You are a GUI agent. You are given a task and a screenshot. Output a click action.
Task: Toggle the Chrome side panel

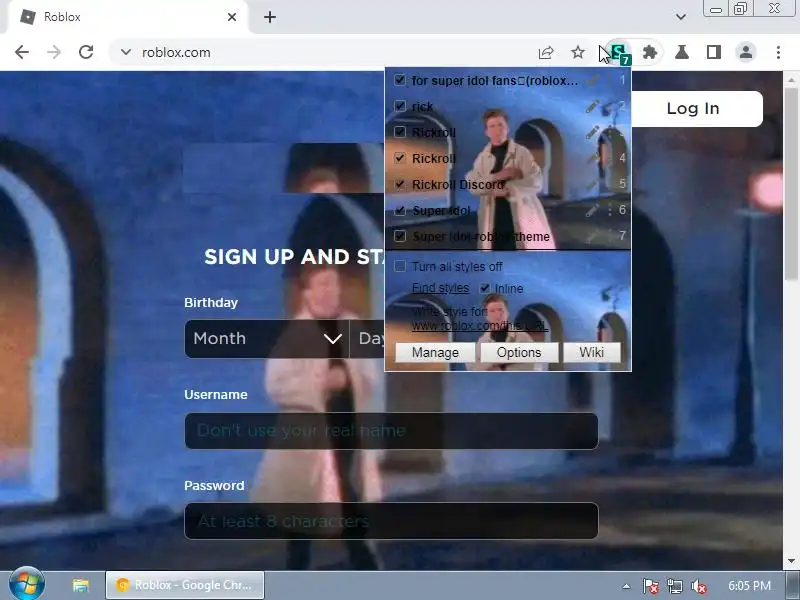(714, 52)
